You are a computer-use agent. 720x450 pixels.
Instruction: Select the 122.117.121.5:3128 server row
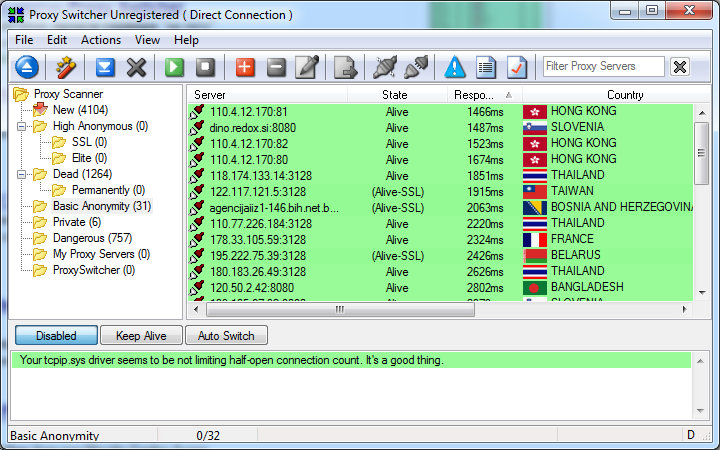pos(440,191)
